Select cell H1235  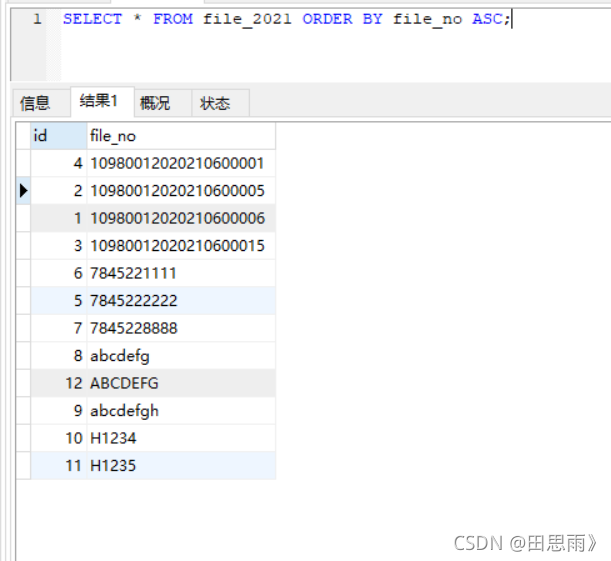point(181,466)
